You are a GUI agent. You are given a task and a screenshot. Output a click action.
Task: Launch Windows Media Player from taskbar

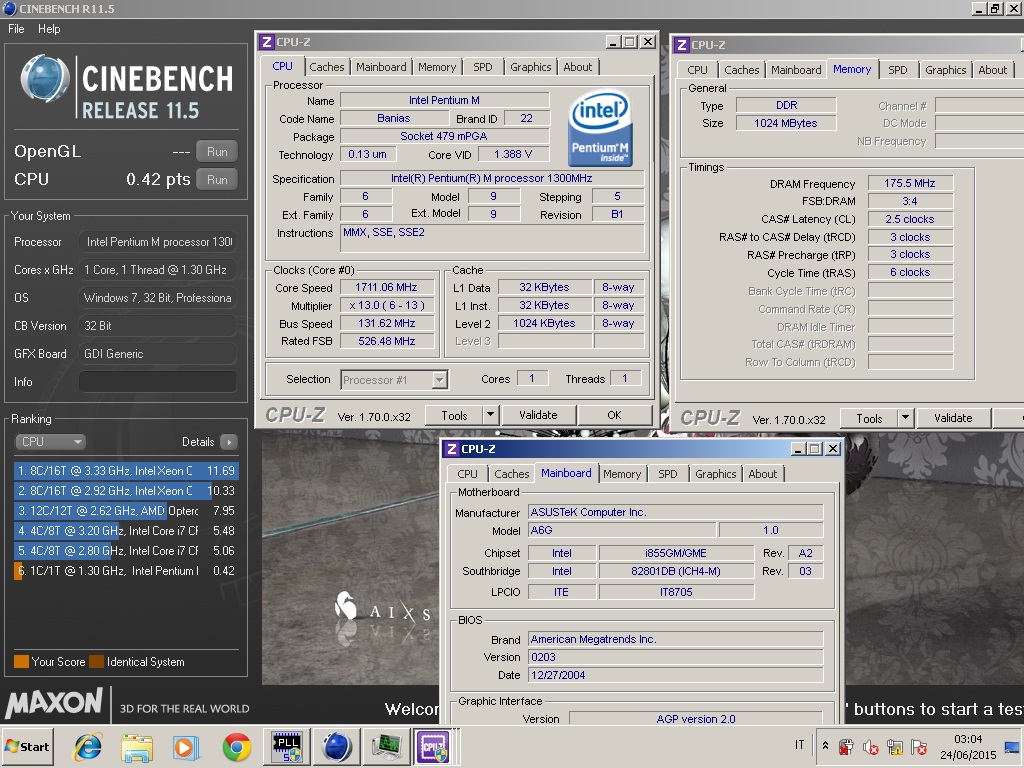pyautogui.click(x=186, y=746)
